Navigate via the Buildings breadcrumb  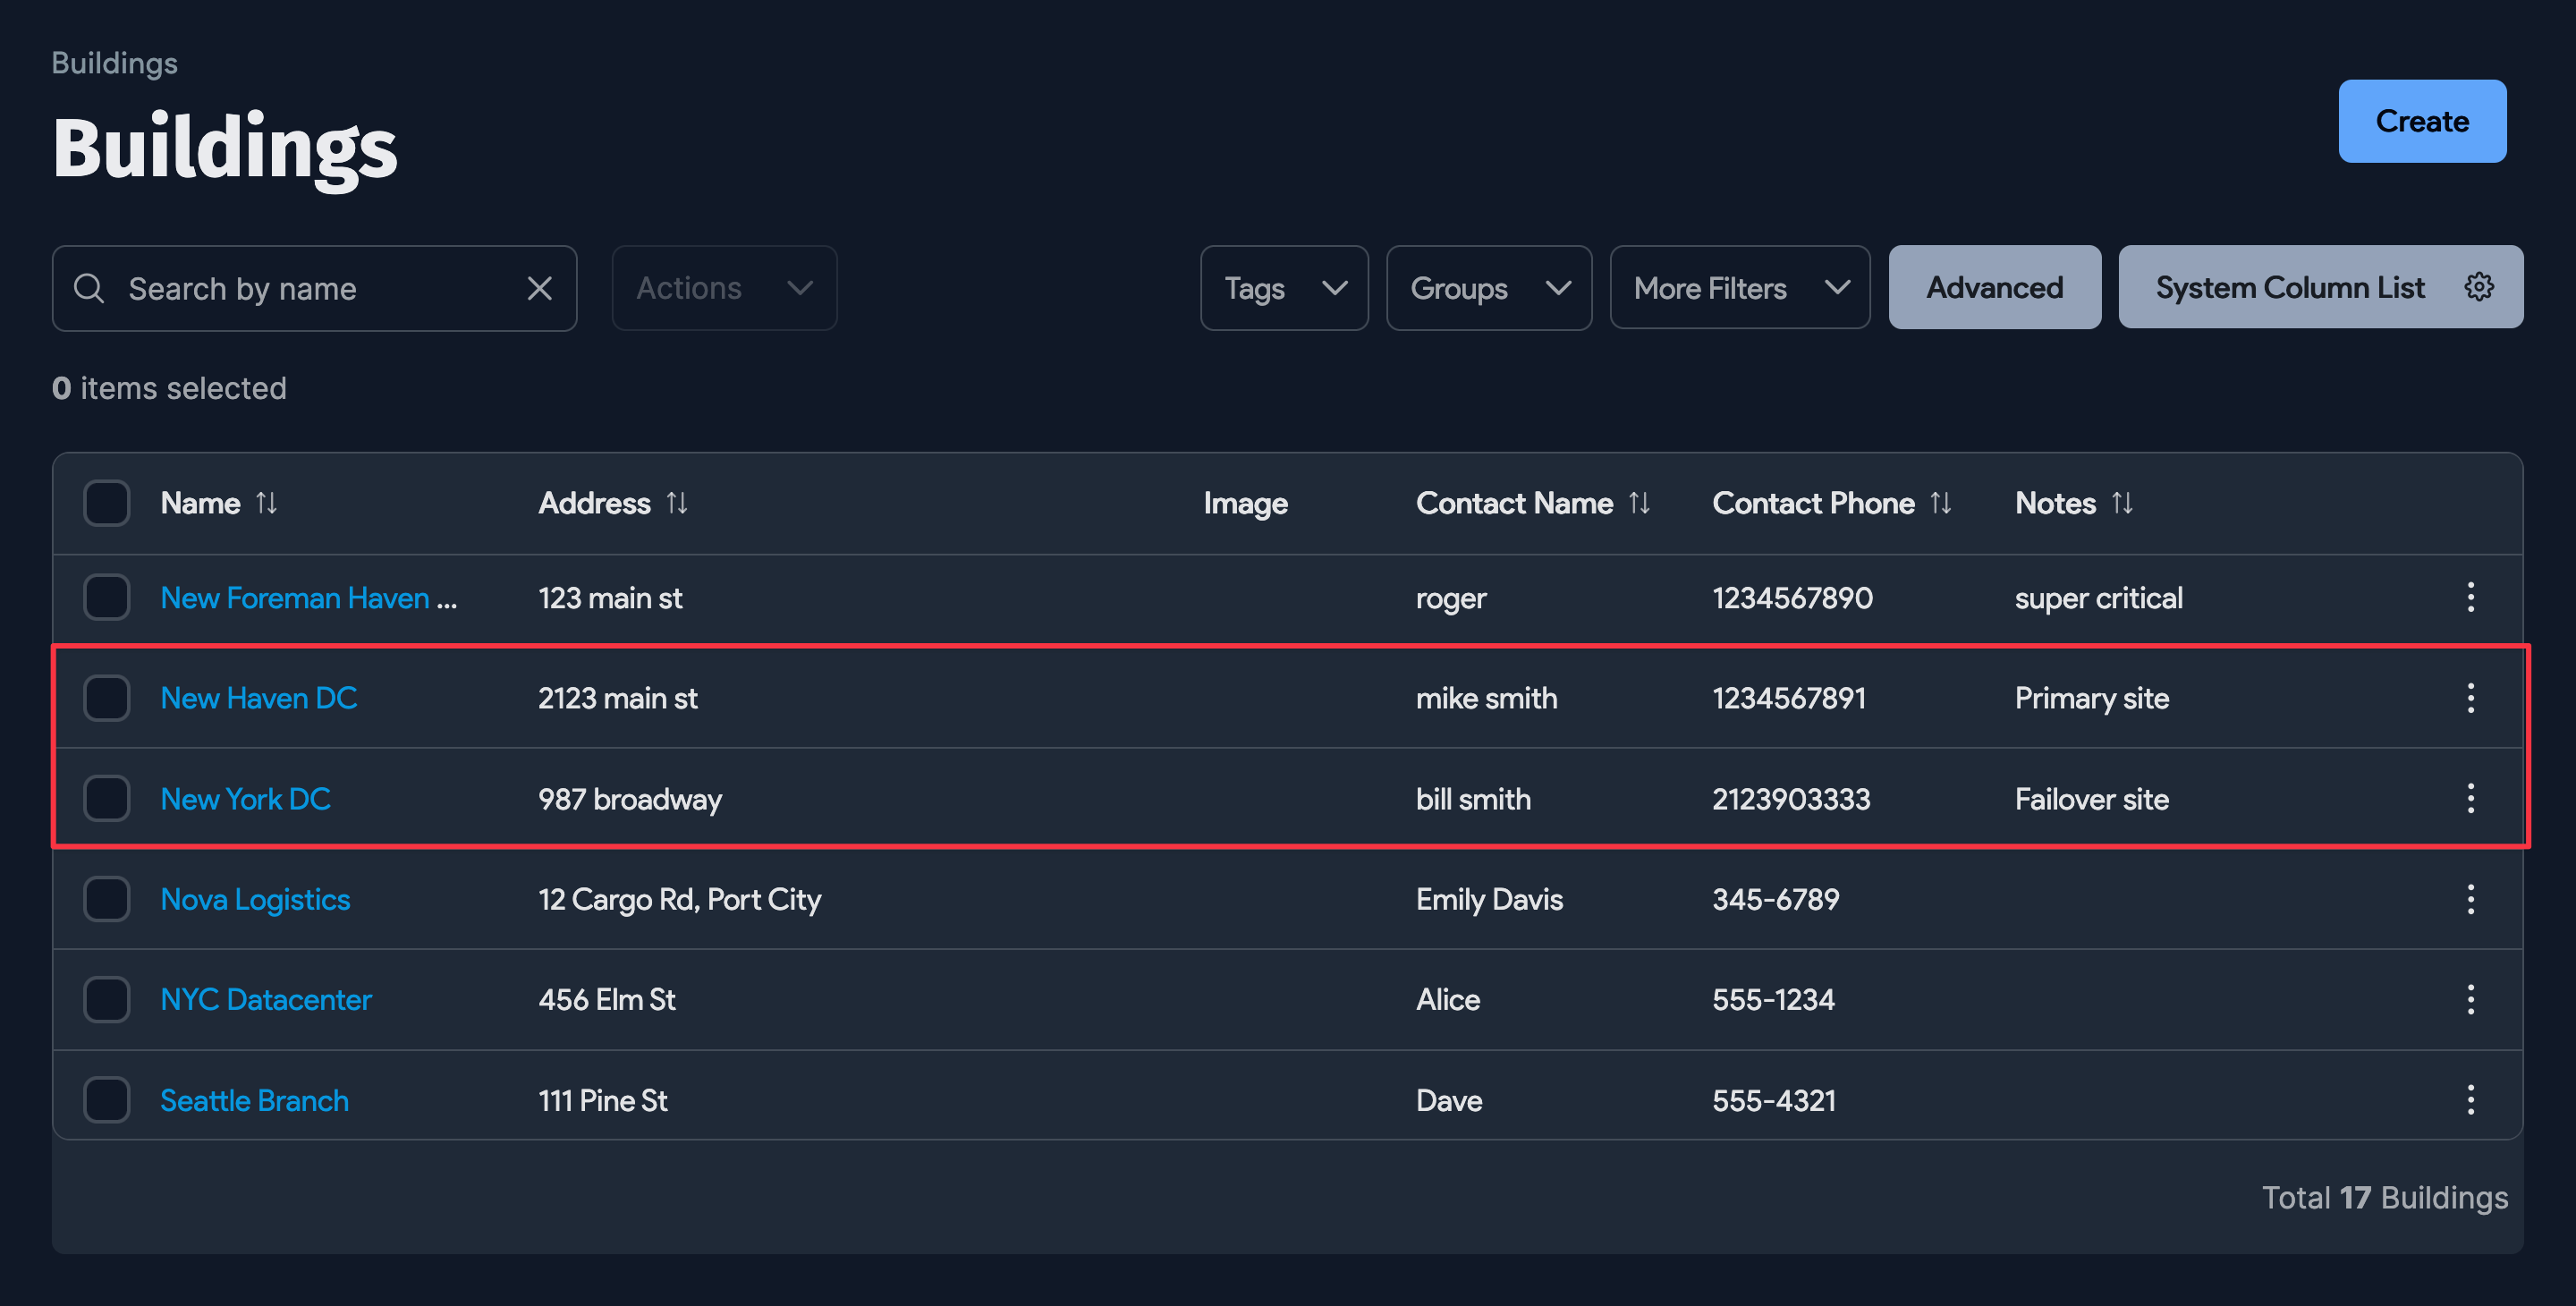[114, 62]
